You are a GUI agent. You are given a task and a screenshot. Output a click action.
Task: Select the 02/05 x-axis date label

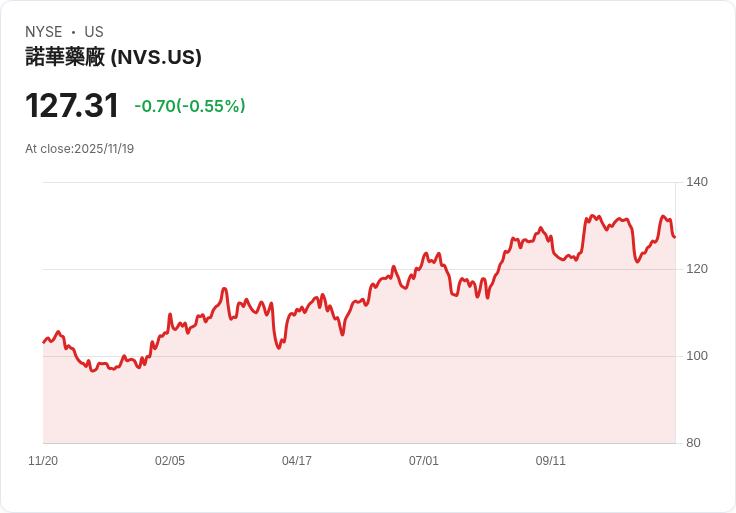(170, 461)
